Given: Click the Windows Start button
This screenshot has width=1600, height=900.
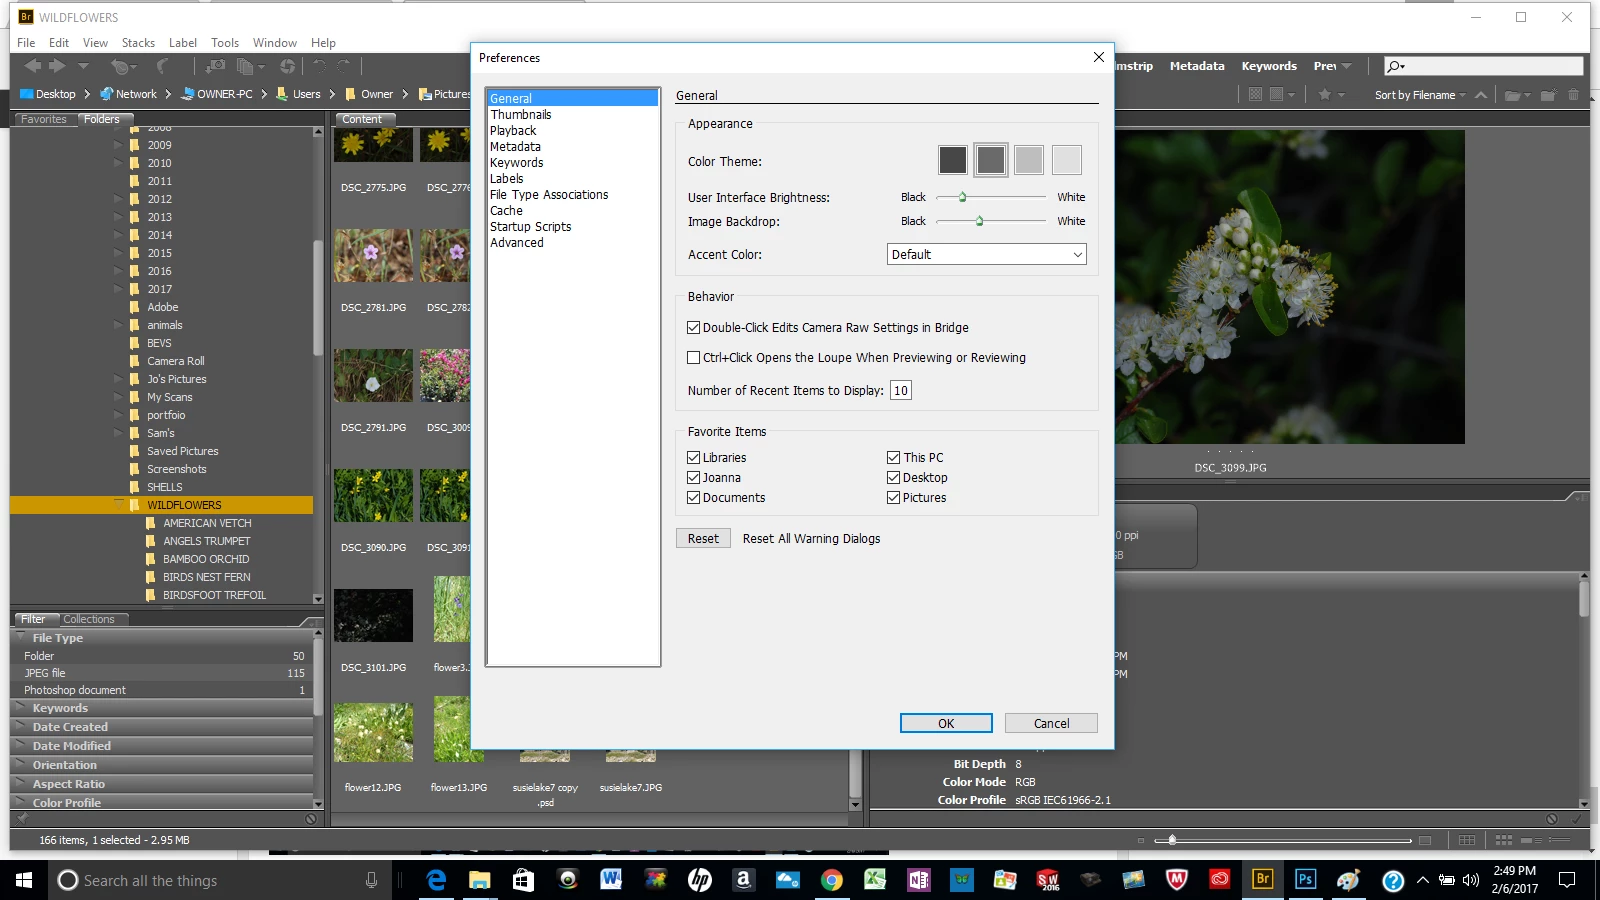Looking at the screenshot, I should tap(24, 880).
